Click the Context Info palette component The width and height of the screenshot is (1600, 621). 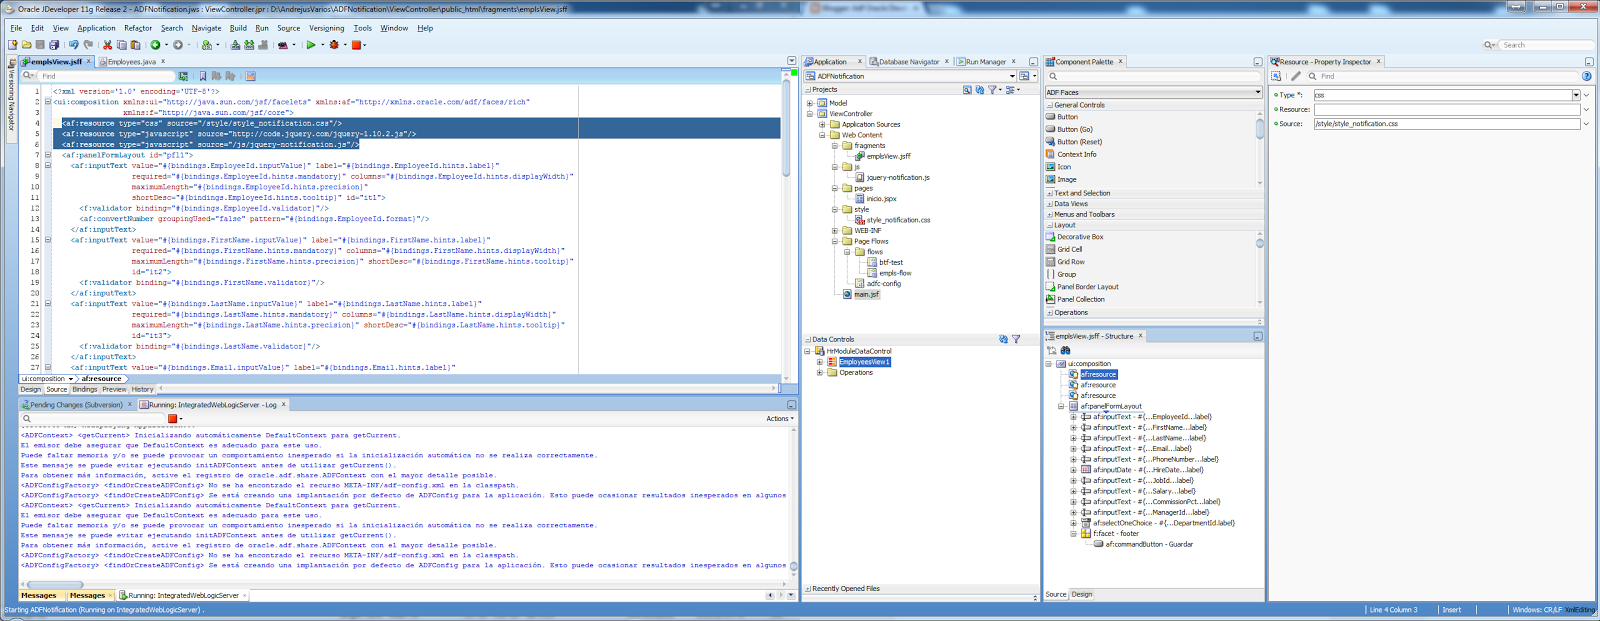point(1076,154)
